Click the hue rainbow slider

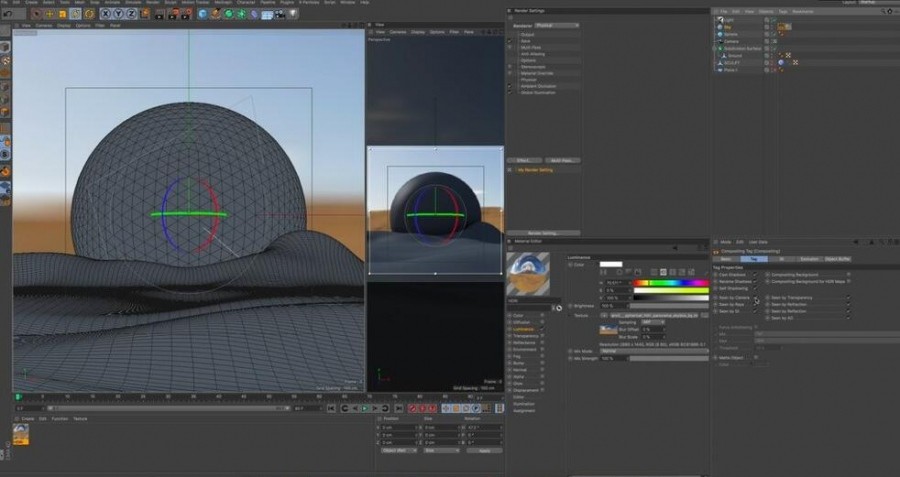[x=671, y=283]
